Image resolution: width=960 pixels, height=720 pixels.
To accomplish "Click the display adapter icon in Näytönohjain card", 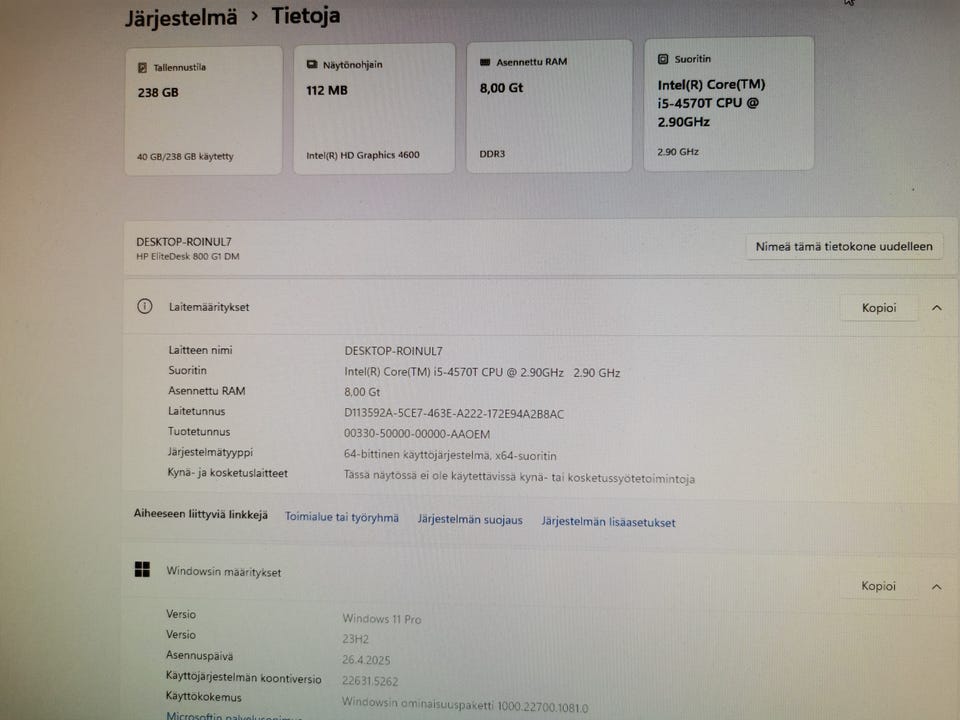I will coord(312,64).
